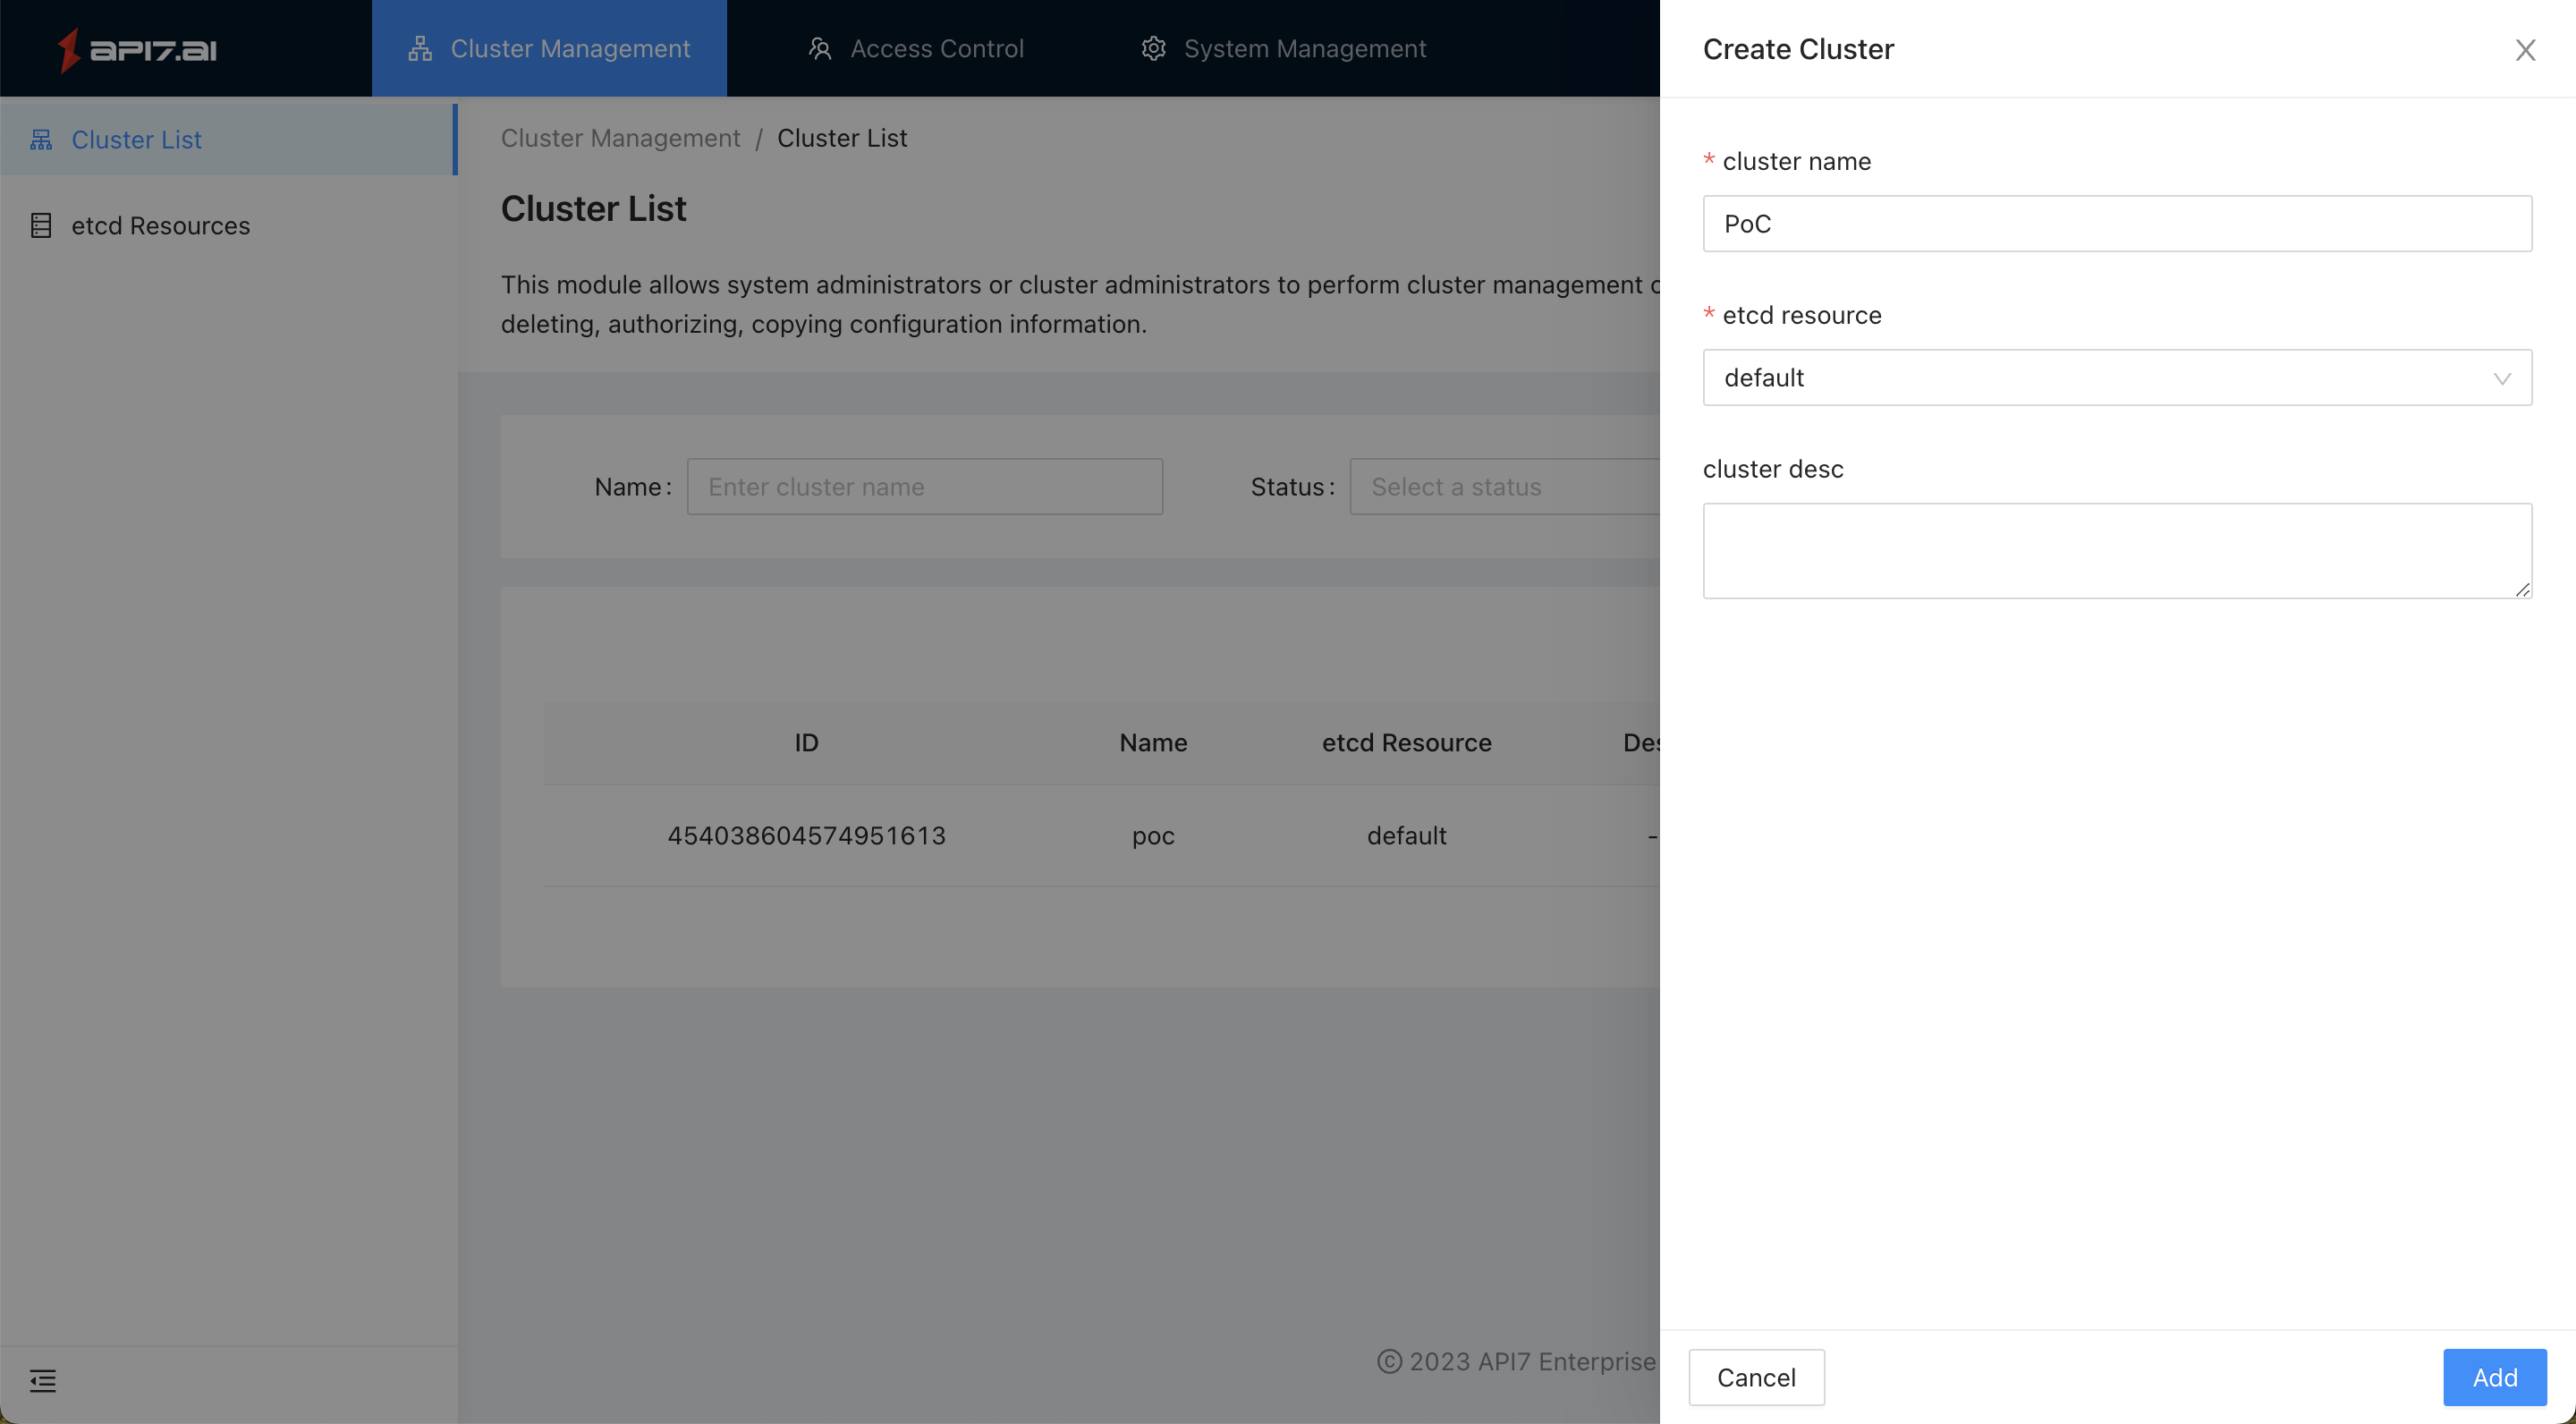Select default etcd resource option
Screen dimensions: 2576x1424
coord(2118,377)
